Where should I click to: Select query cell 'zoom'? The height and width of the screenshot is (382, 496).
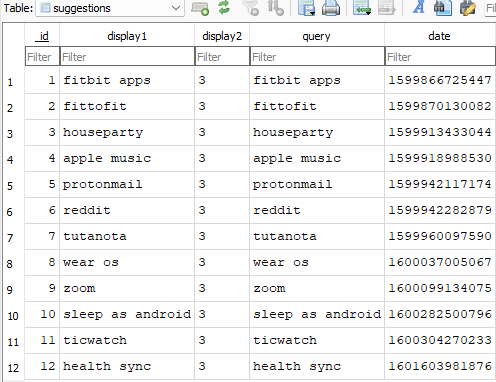point(317,288)
